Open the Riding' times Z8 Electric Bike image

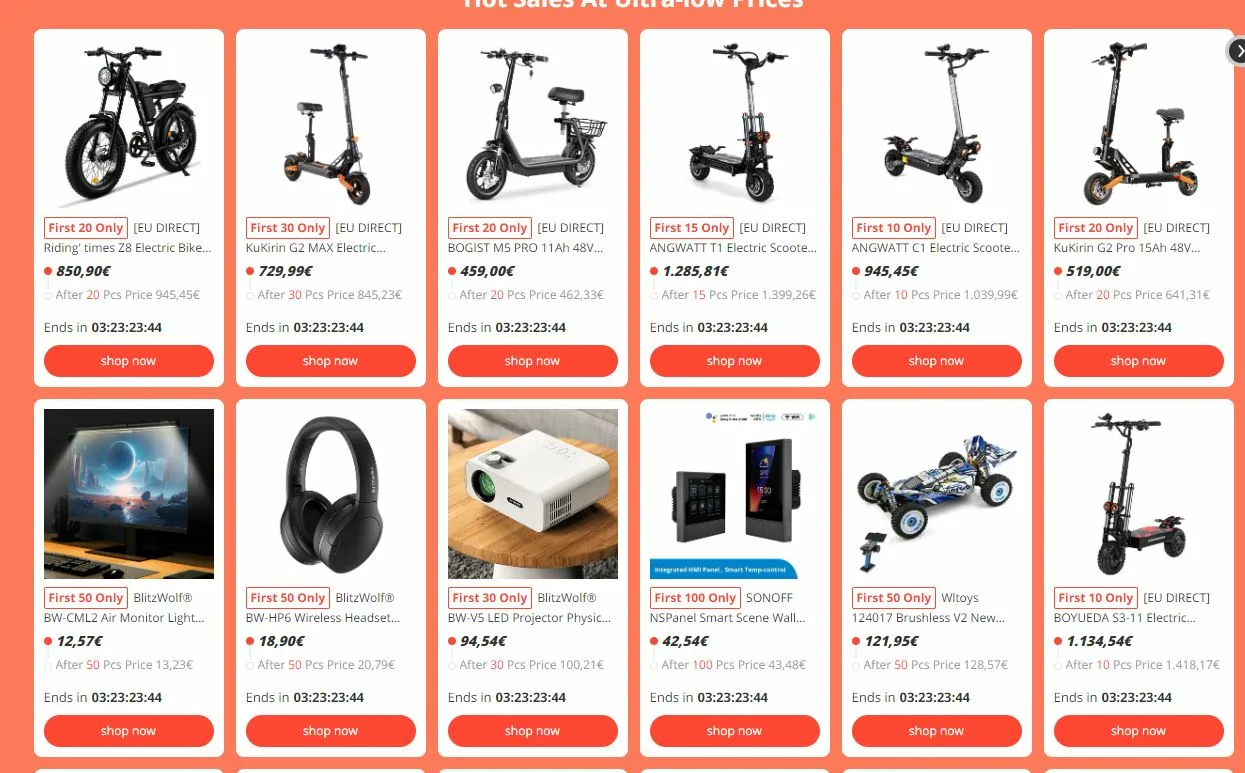129,124
